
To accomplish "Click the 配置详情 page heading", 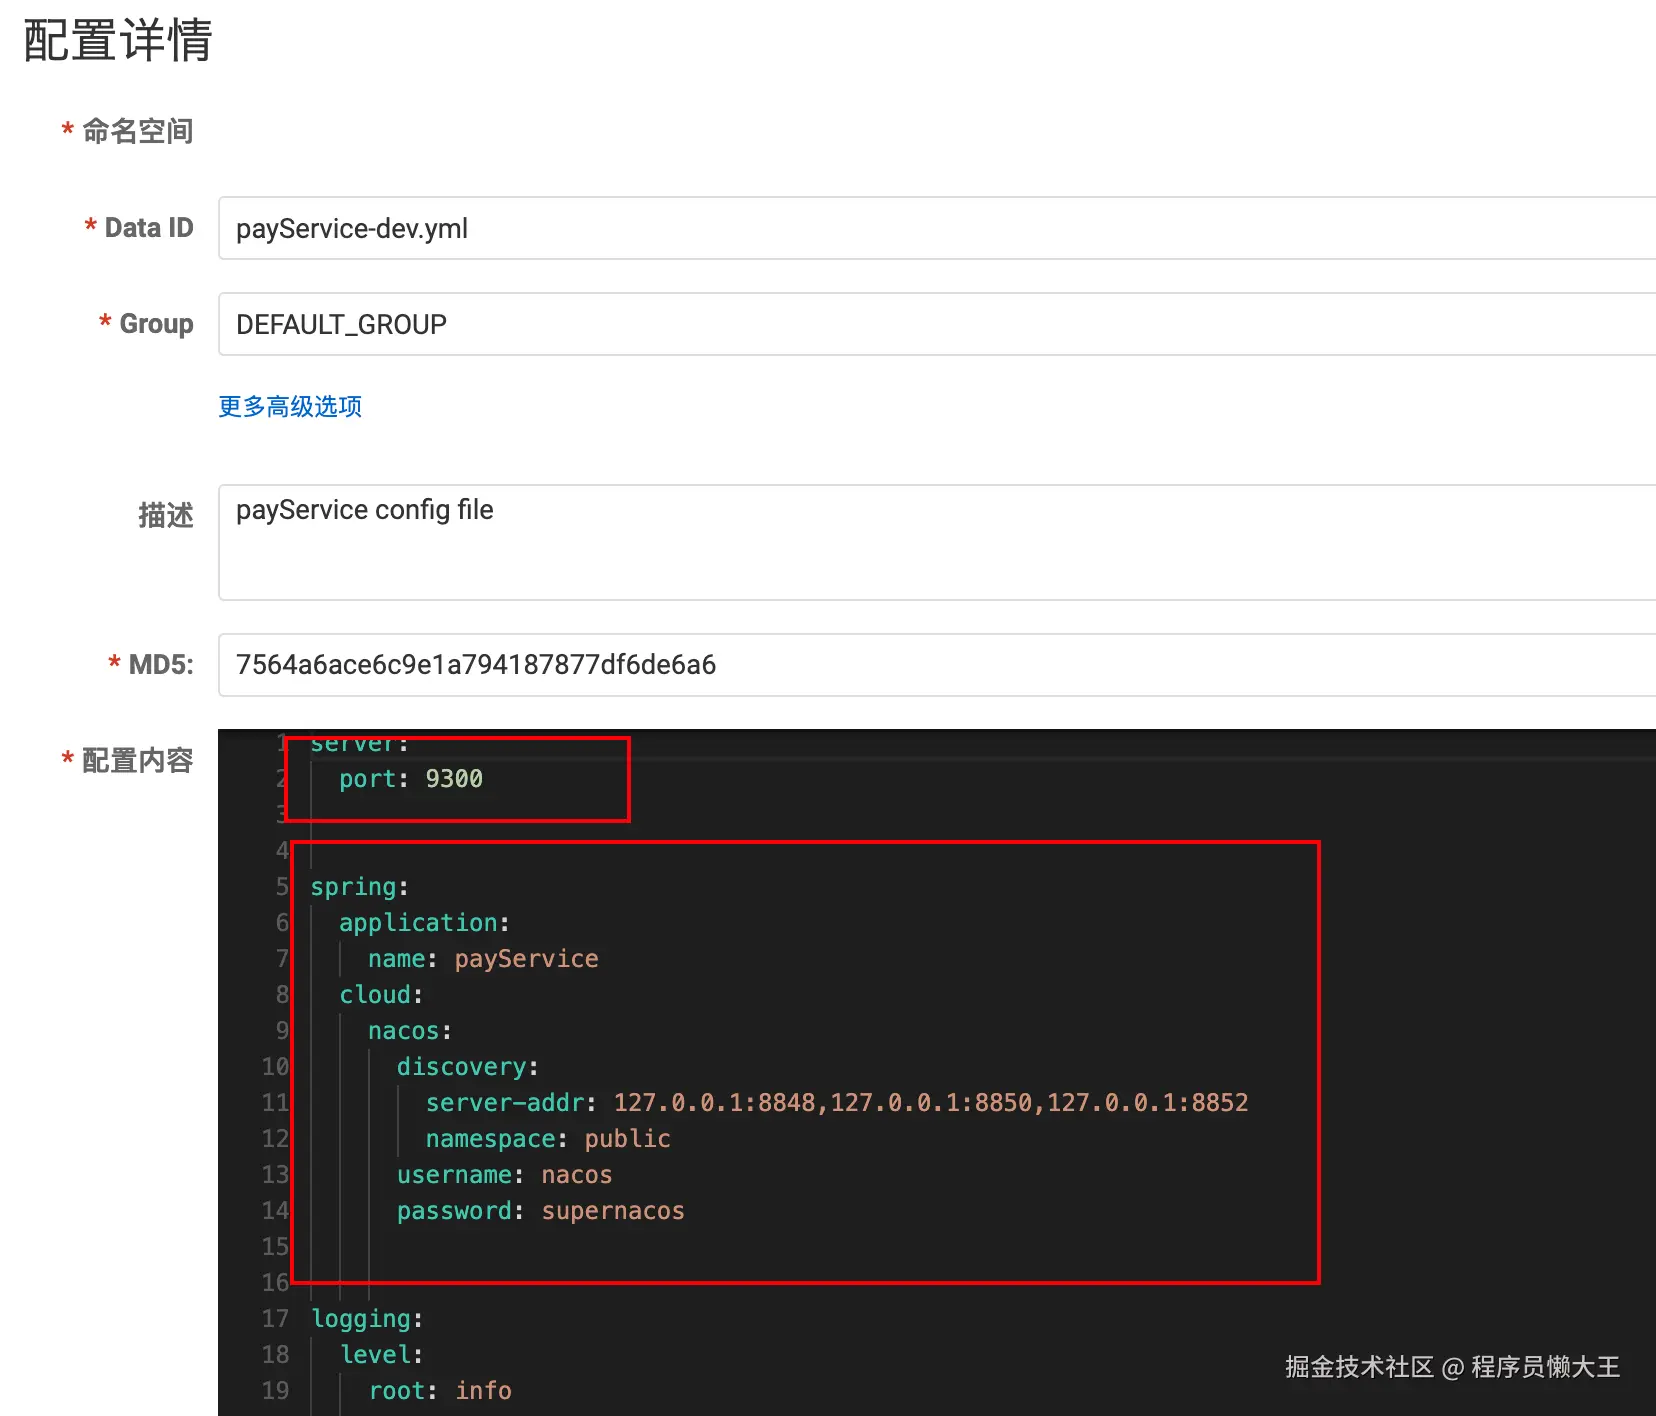I will (118, 41).
